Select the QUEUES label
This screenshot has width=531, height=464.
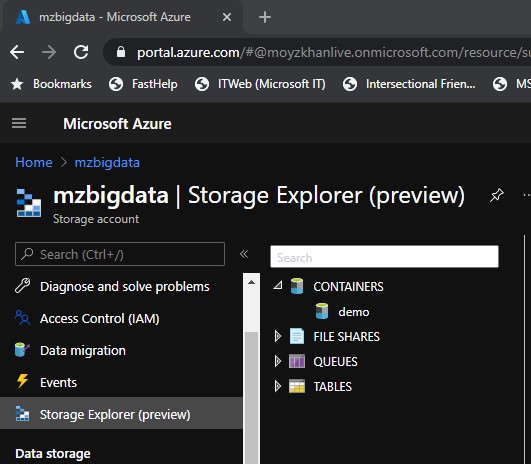(x=335, y=362)
